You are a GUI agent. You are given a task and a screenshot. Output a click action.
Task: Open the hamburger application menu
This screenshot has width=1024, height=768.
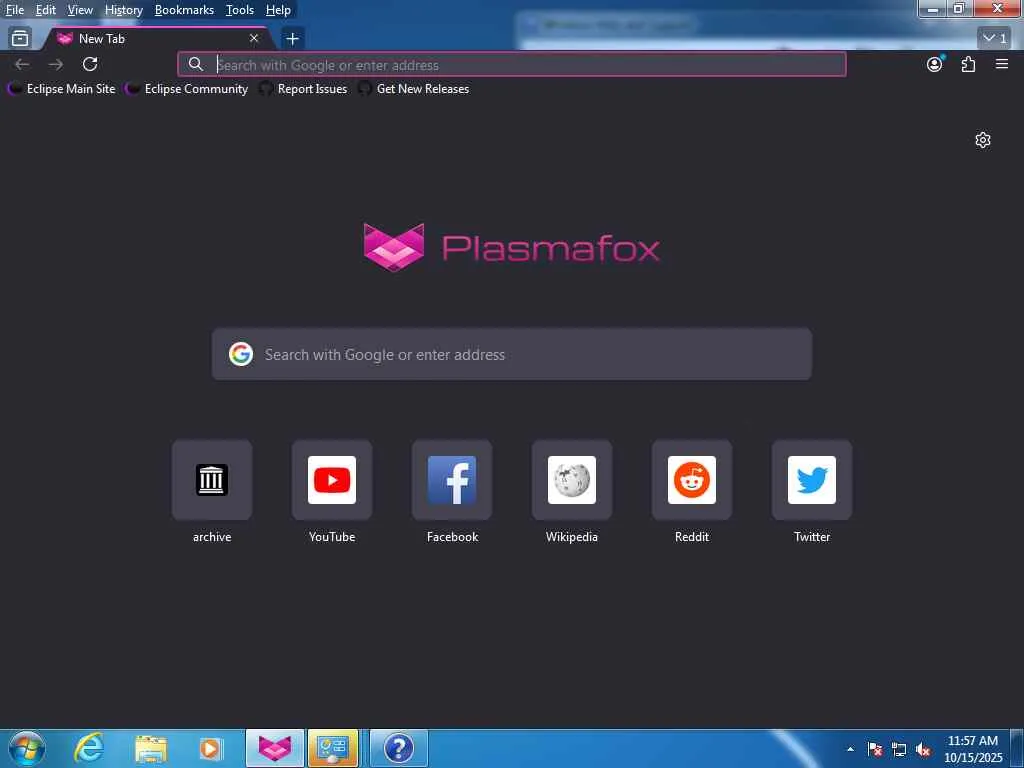(1002, 64)
